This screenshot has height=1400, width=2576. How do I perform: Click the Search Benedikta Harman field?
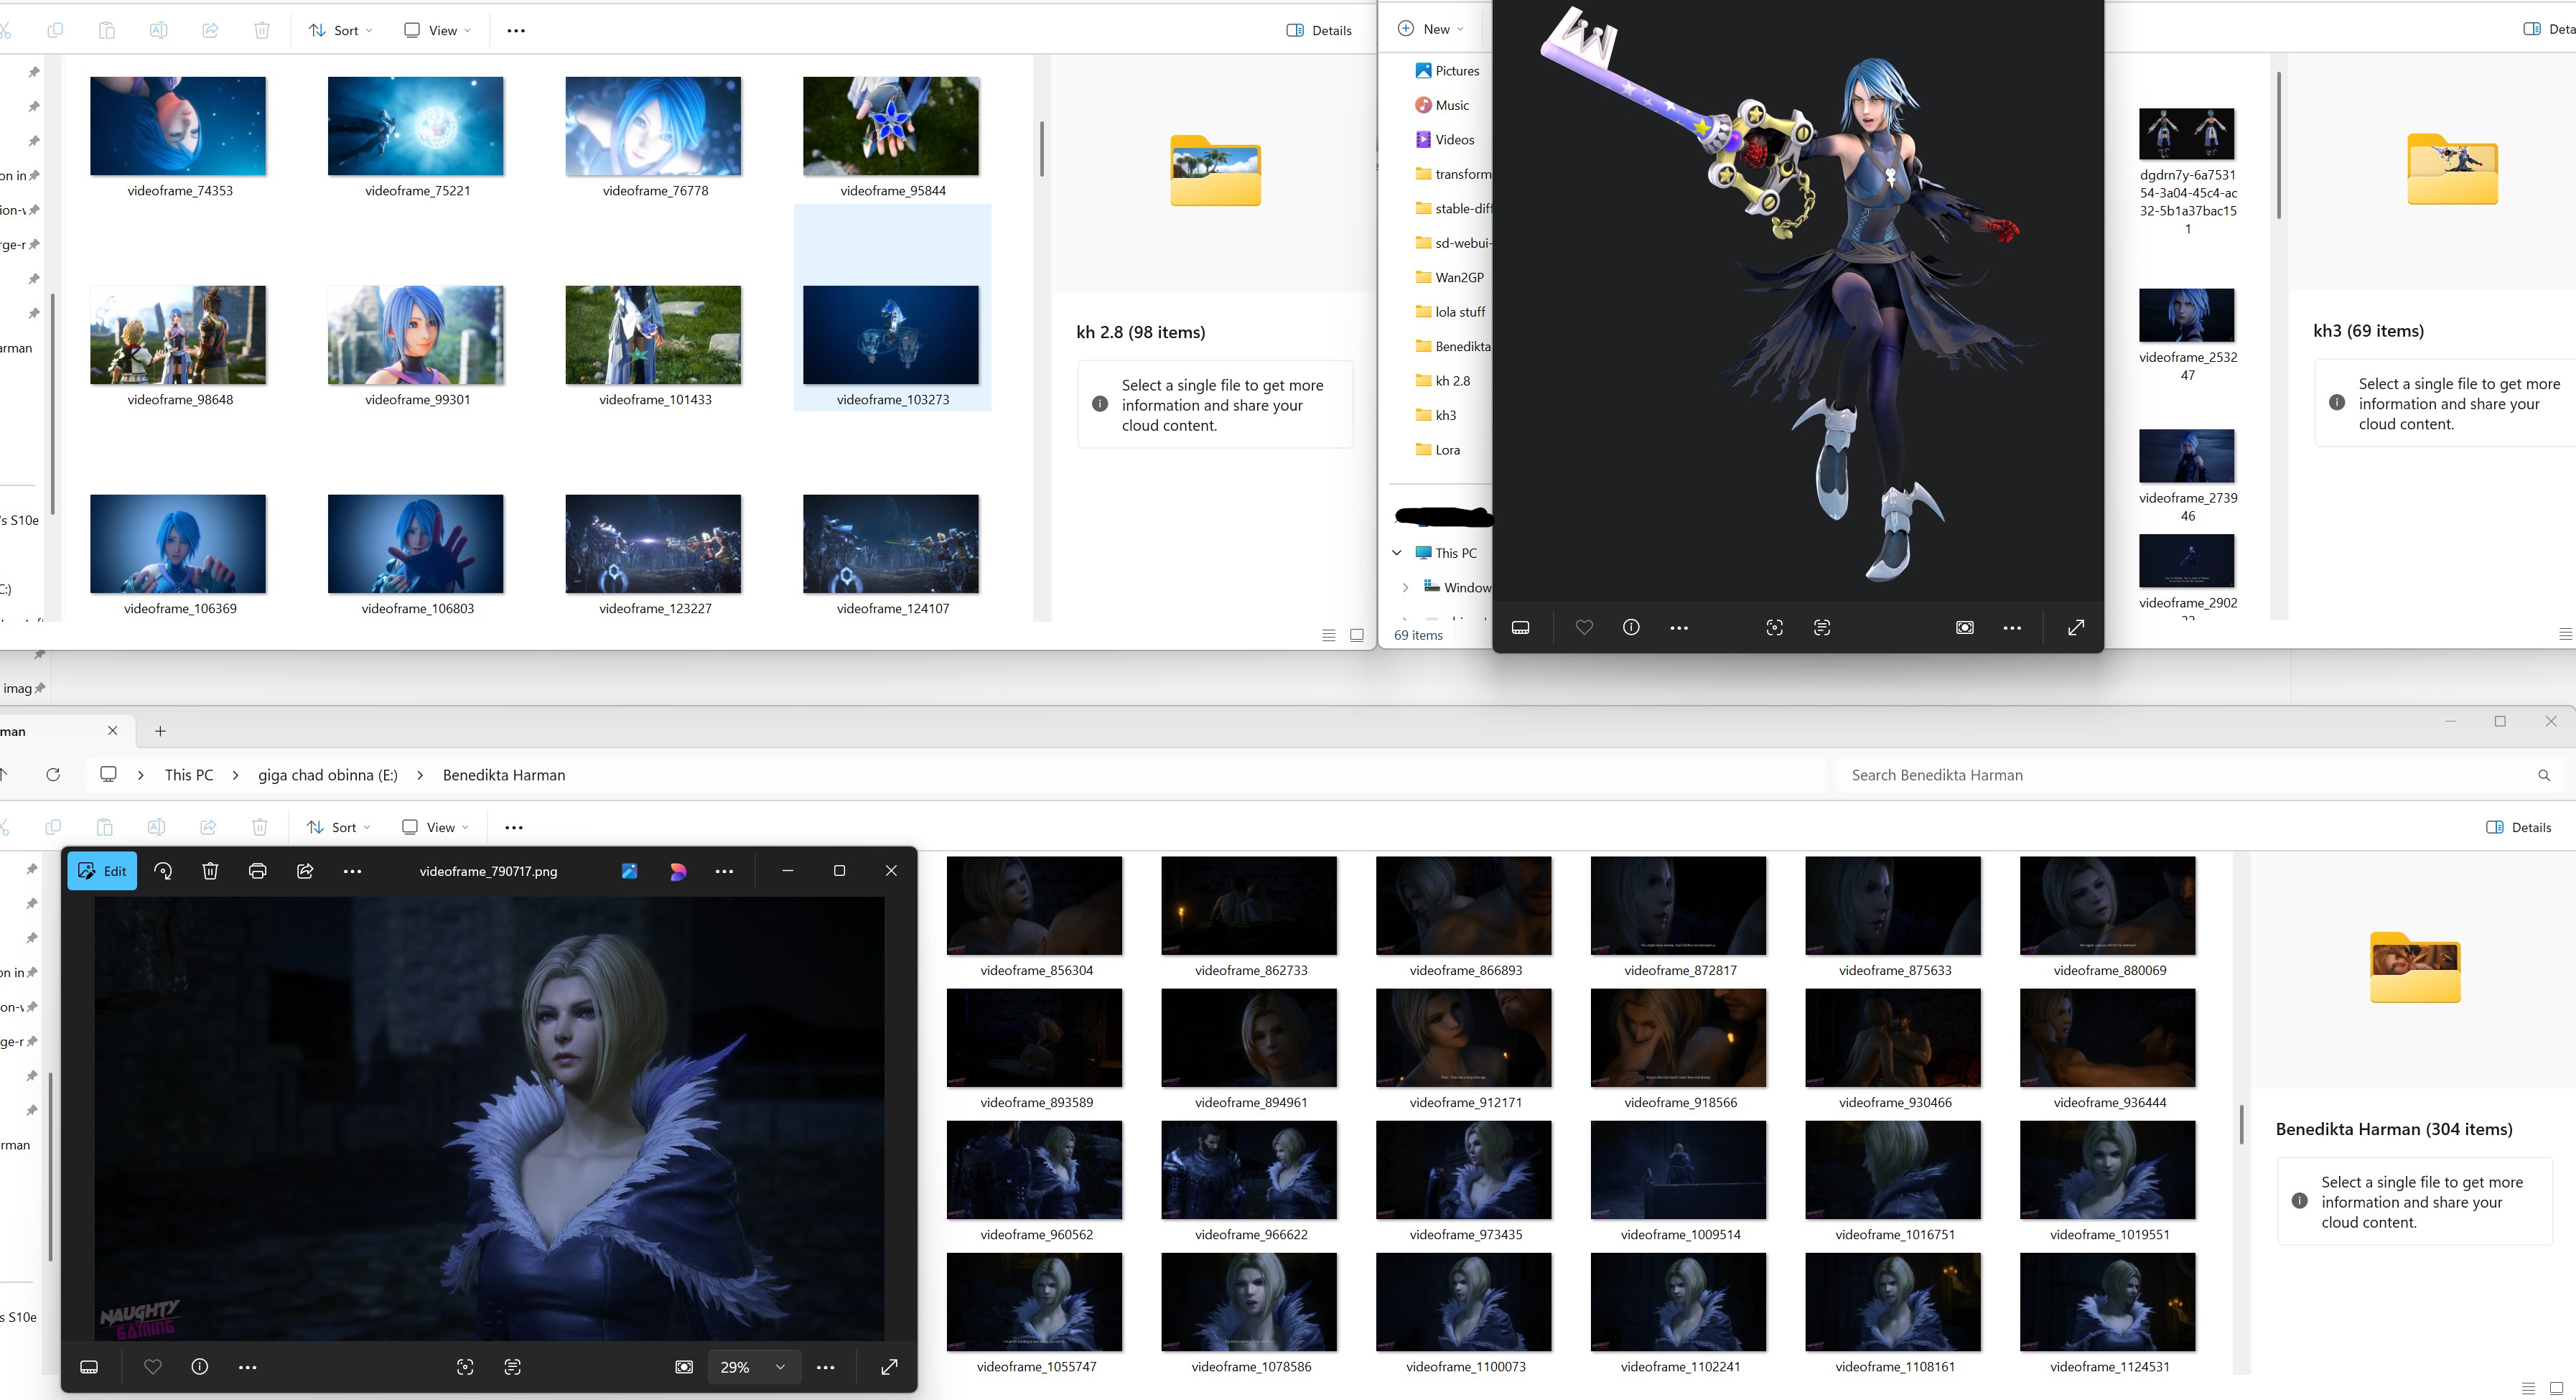[2199, 775]
